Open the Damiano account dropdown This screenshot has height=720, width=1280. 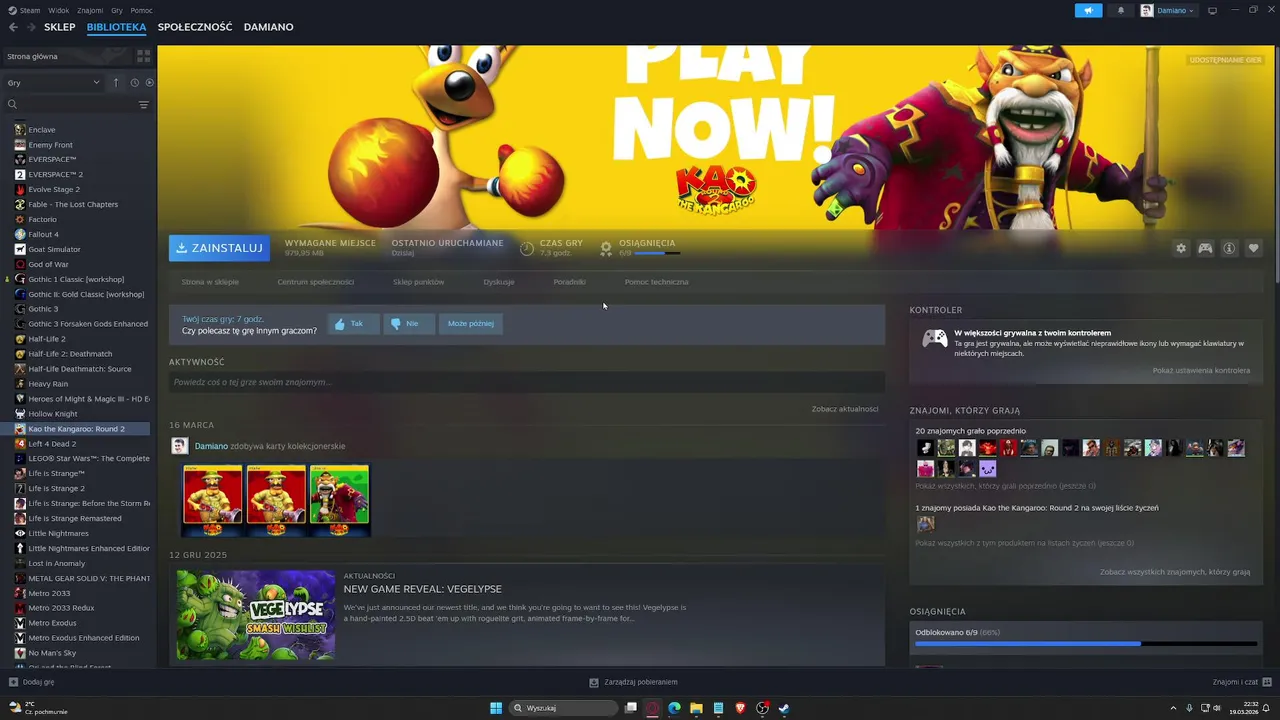(x=1168, y=10)
